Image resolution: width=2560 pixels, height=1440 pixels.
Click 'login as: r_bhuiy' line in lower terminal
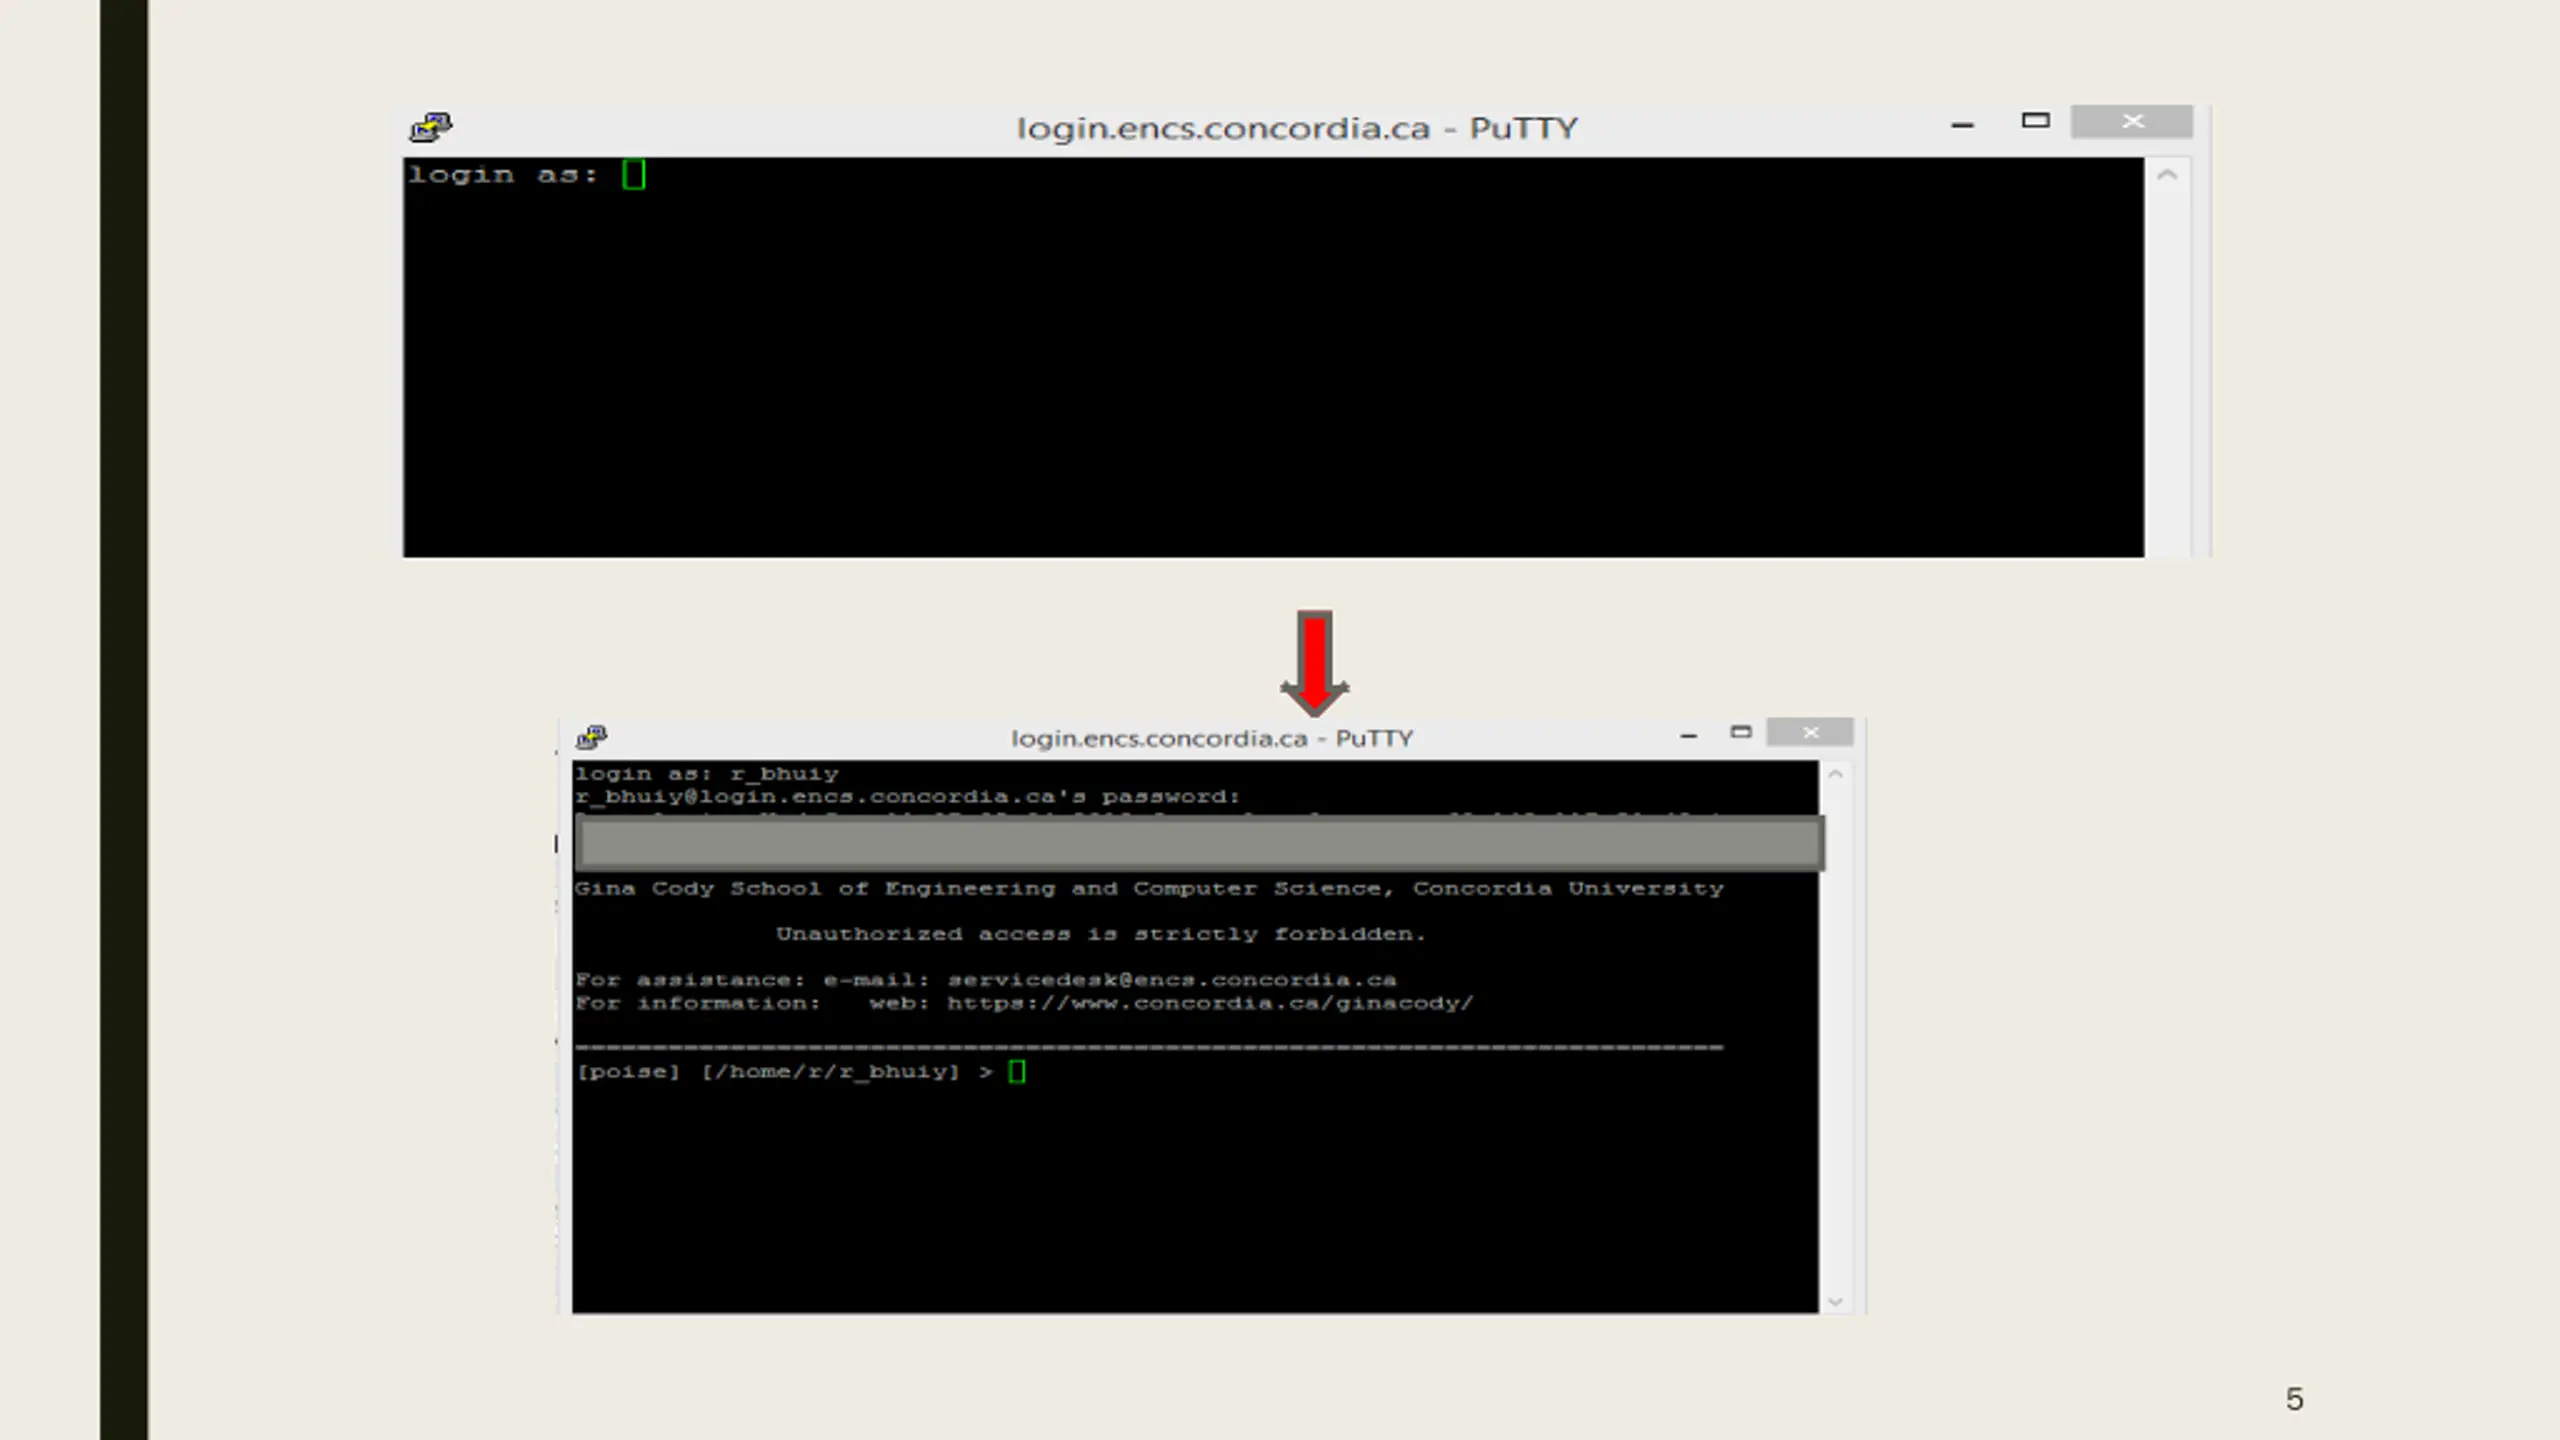point(707,774)
